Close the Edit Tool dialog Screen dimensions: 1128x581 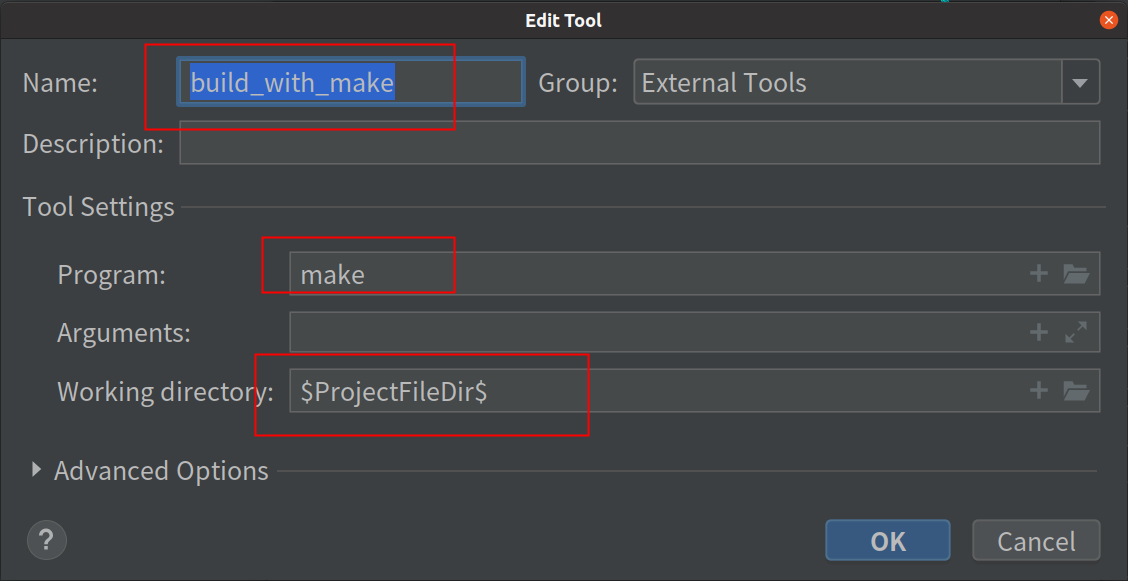click(1109, 21)
